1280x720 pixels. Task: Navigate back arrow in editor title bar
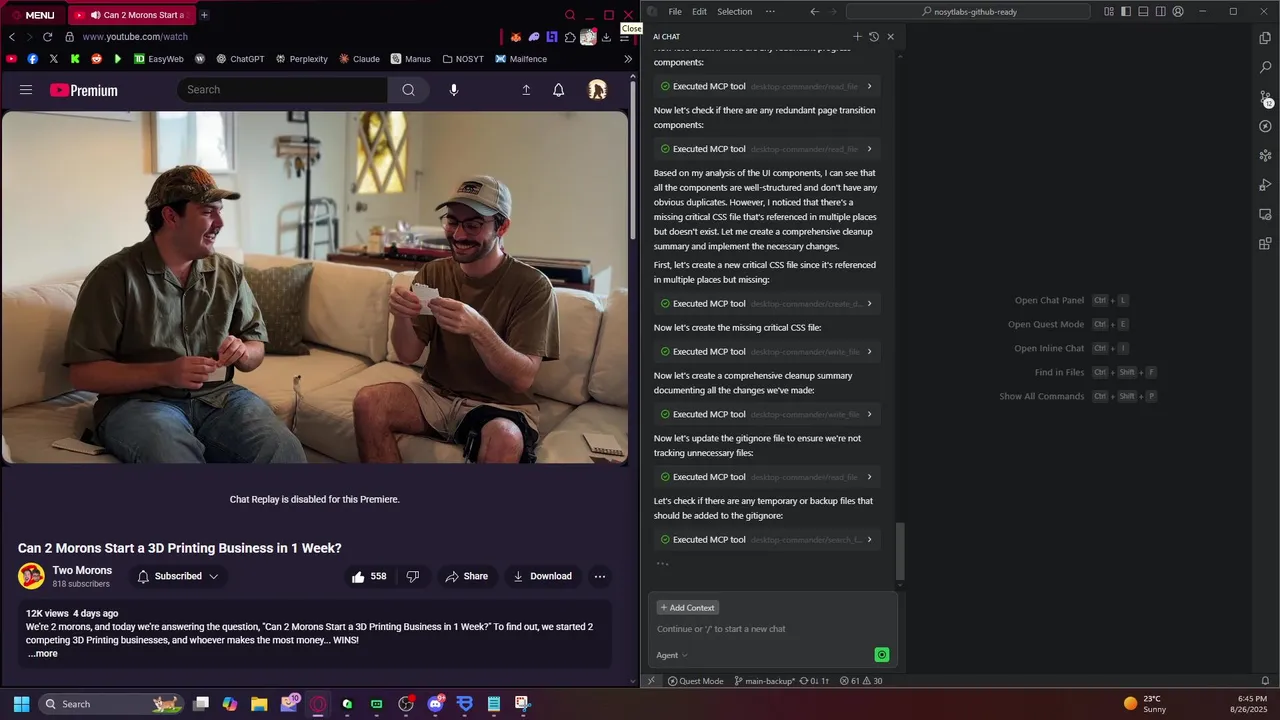[814, 12]
